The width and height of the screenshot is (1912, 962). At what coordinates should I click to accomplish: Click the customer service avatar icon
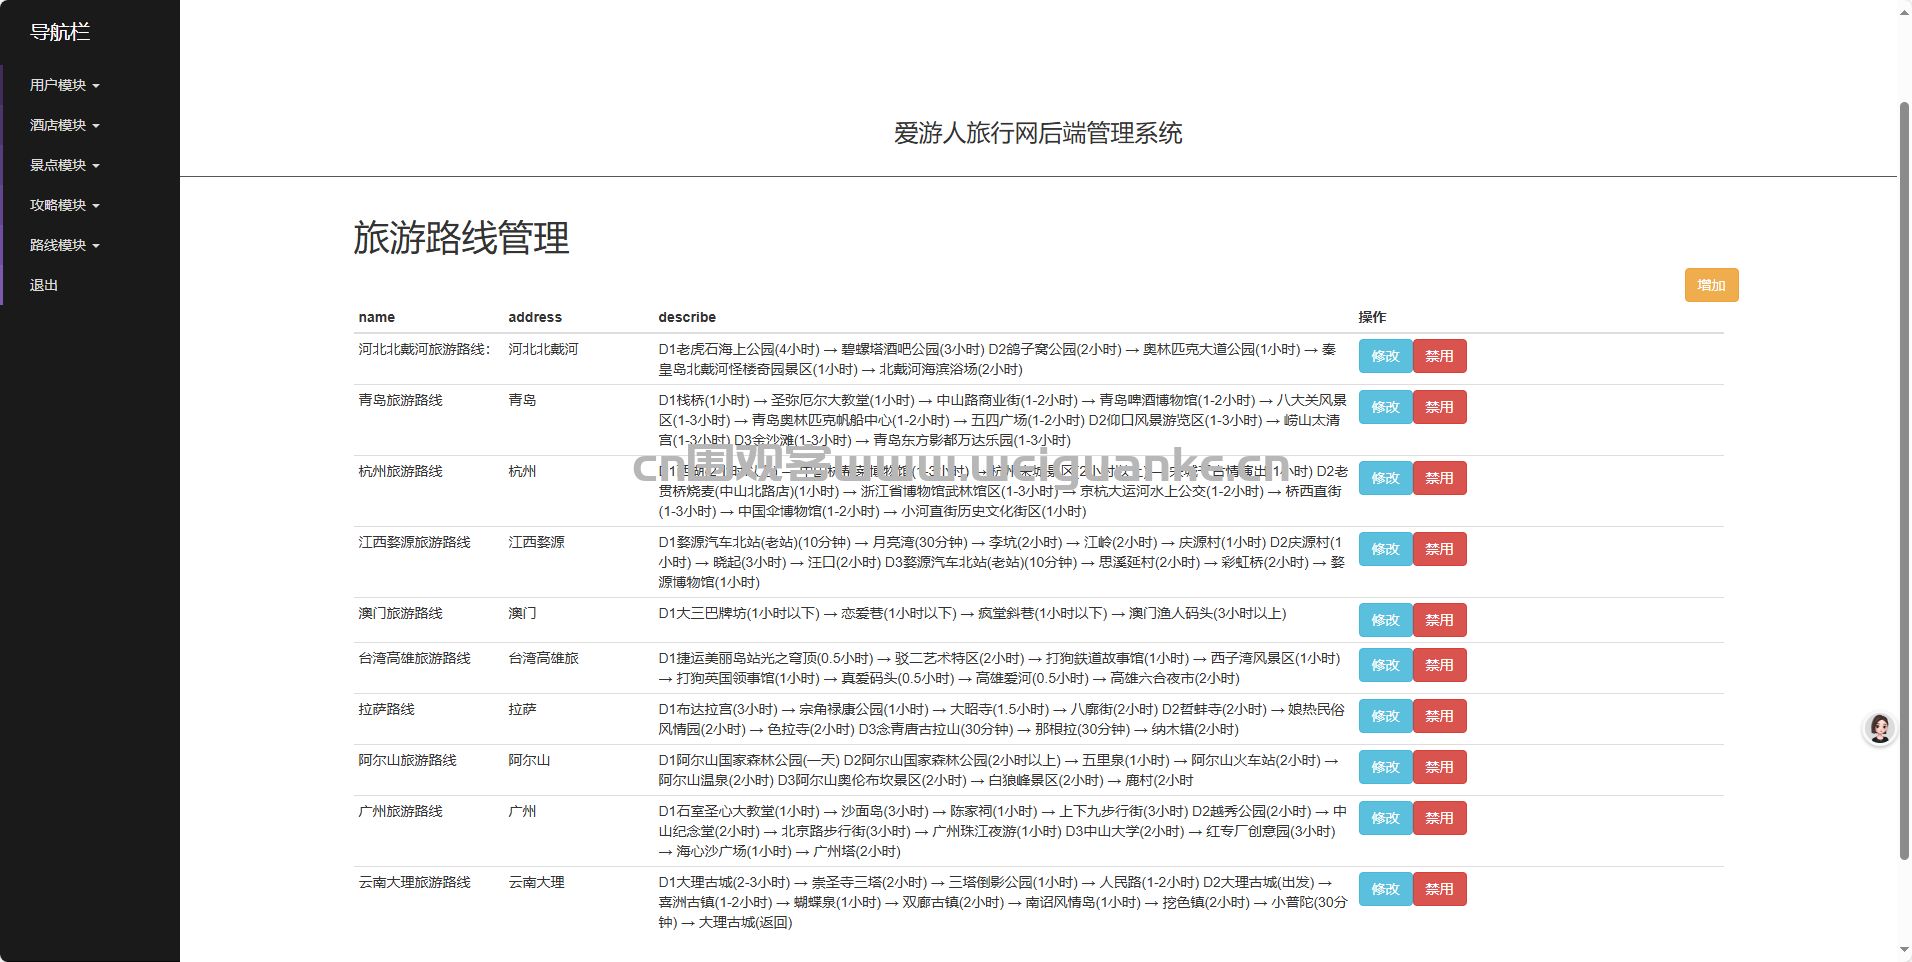coord(1880,729)
